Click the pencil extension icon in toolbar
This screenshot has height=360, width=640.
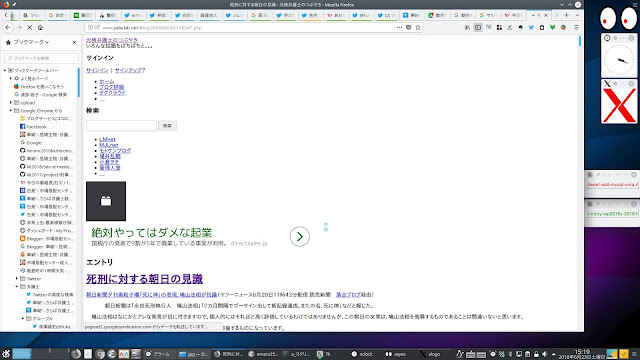pyautogui.click(x=510, y=27)
